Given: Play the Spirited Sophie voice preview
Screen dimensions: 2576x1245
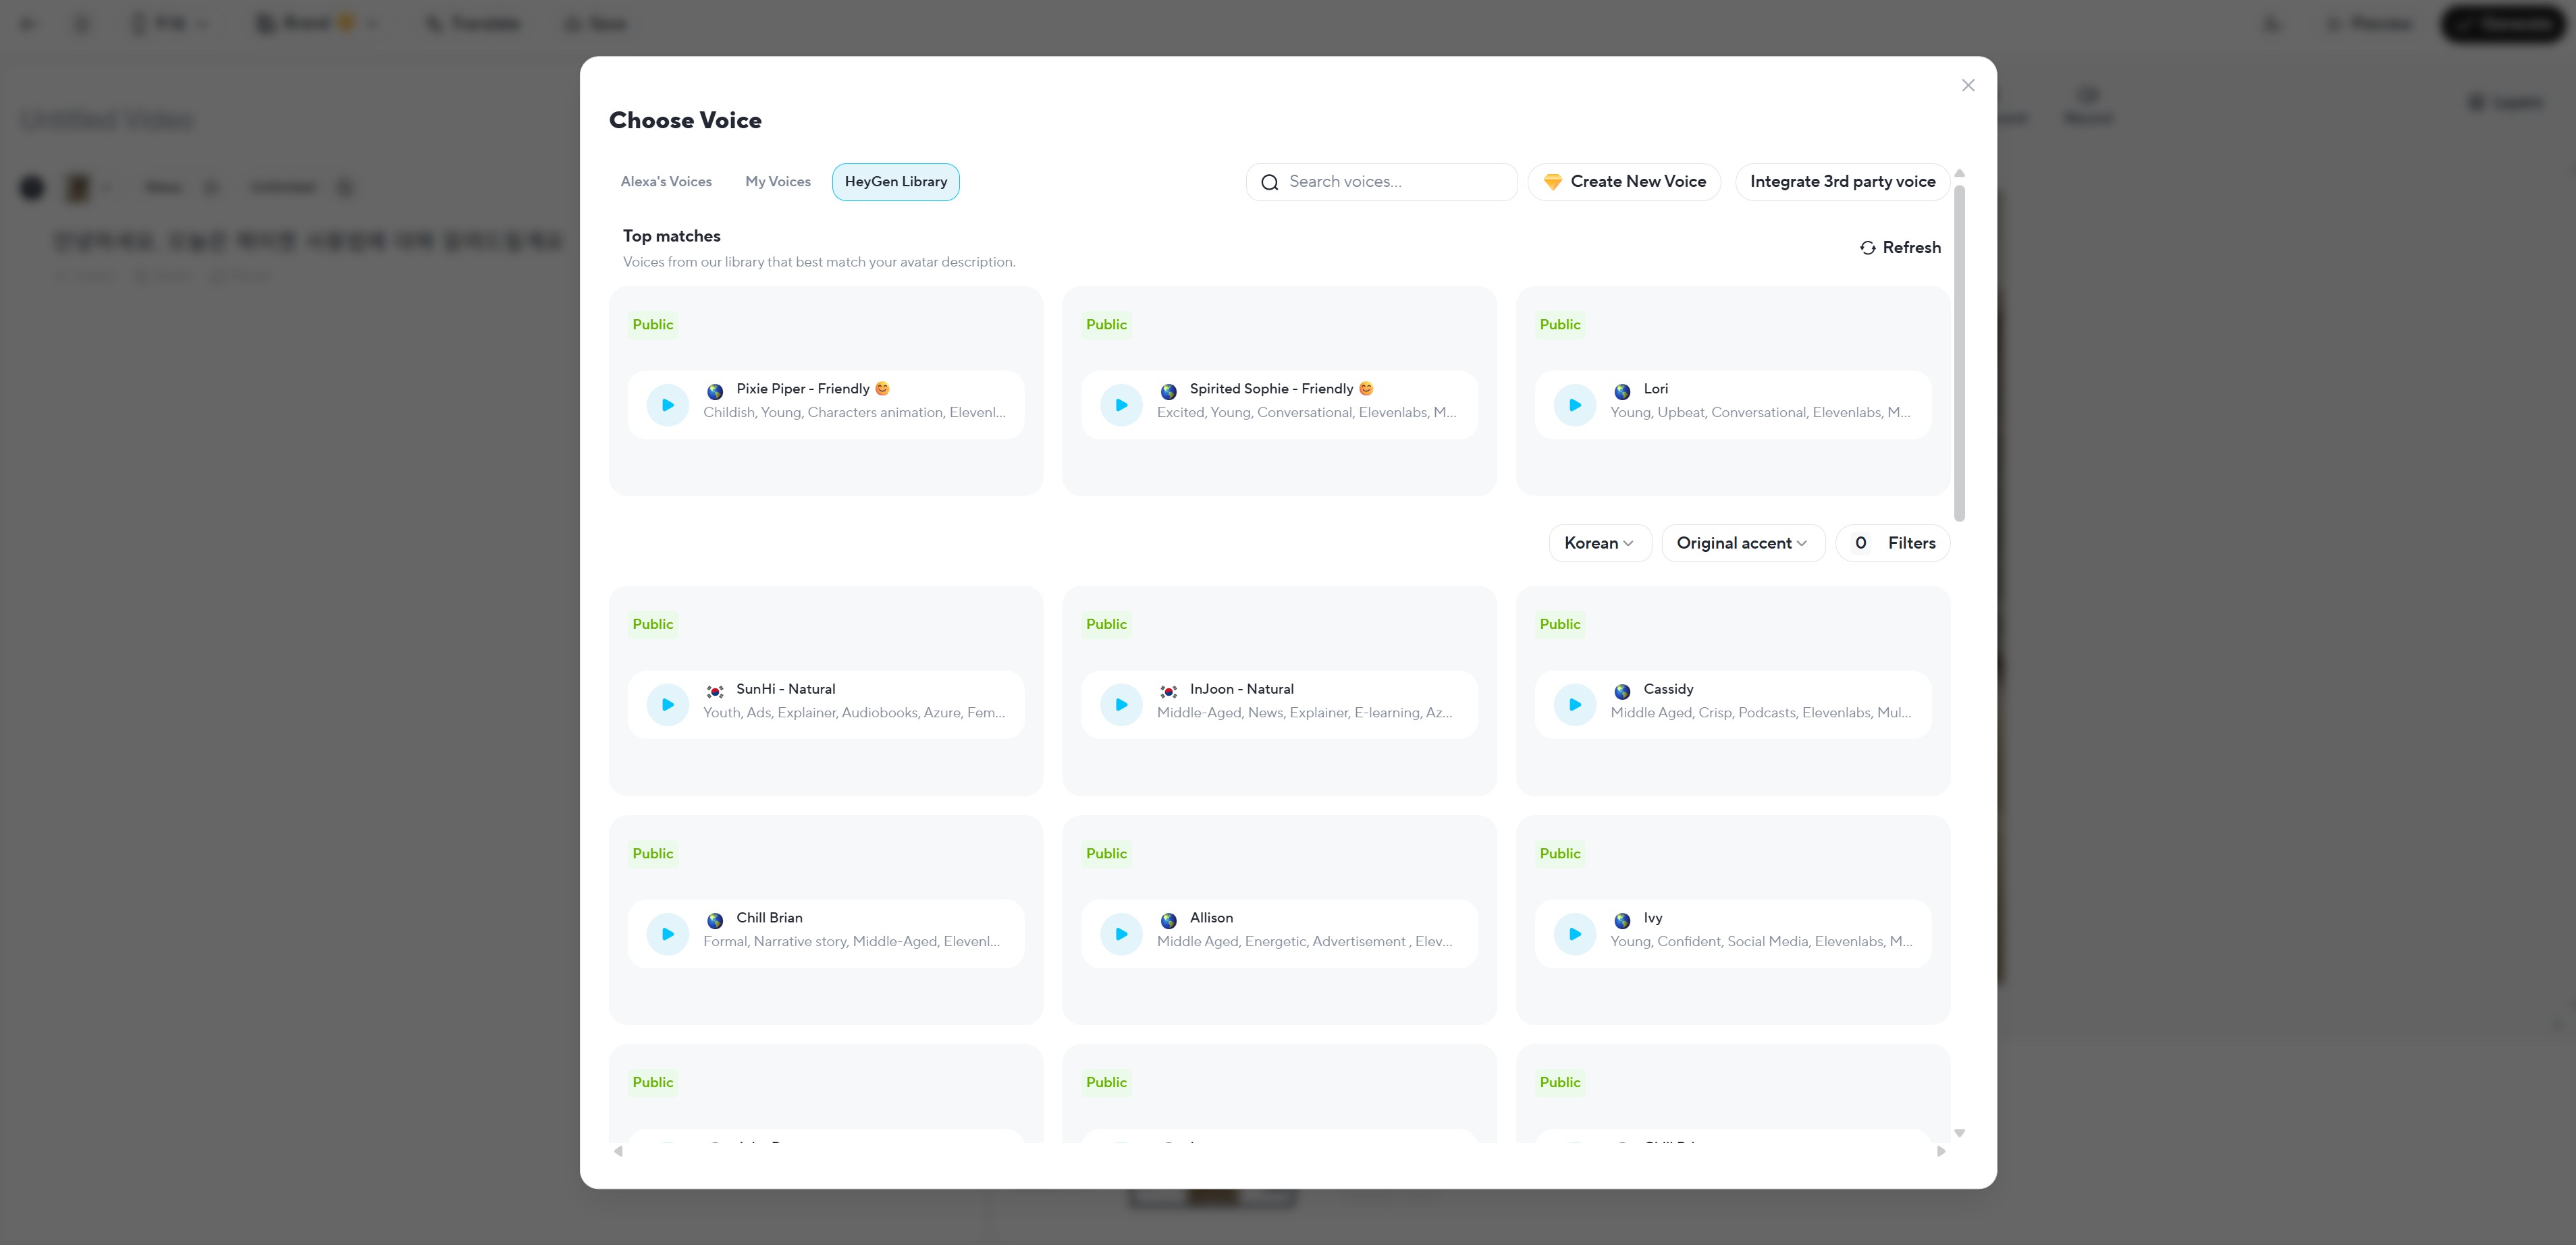Looking at the screenshot, I should click(1121, 405).
